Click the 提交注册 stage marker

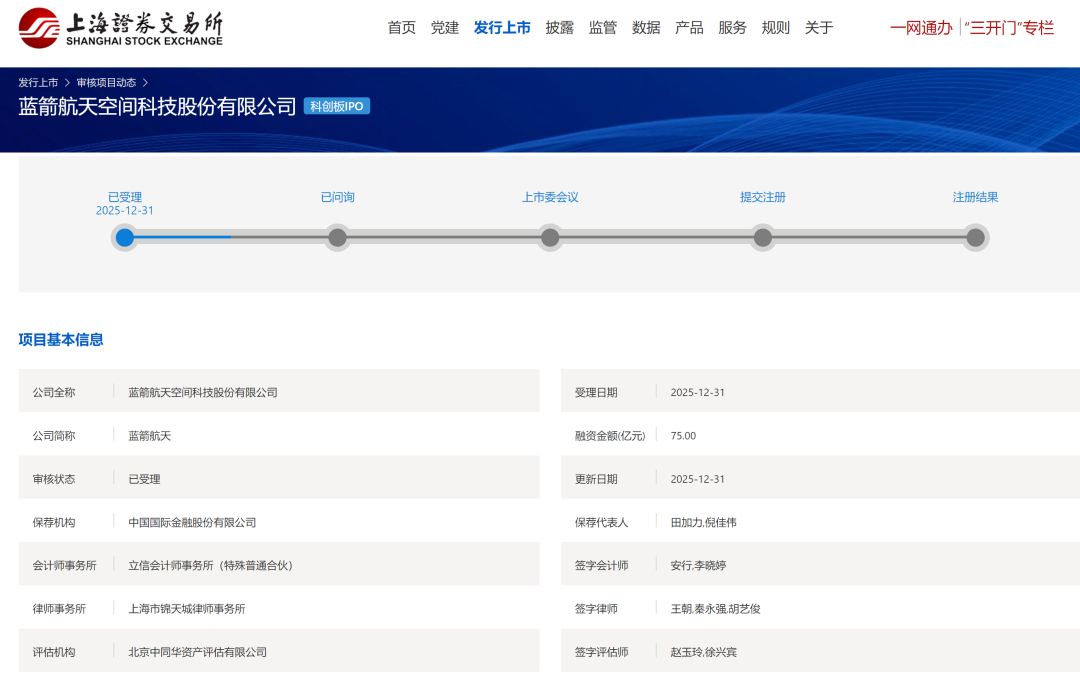click(762, 238)
